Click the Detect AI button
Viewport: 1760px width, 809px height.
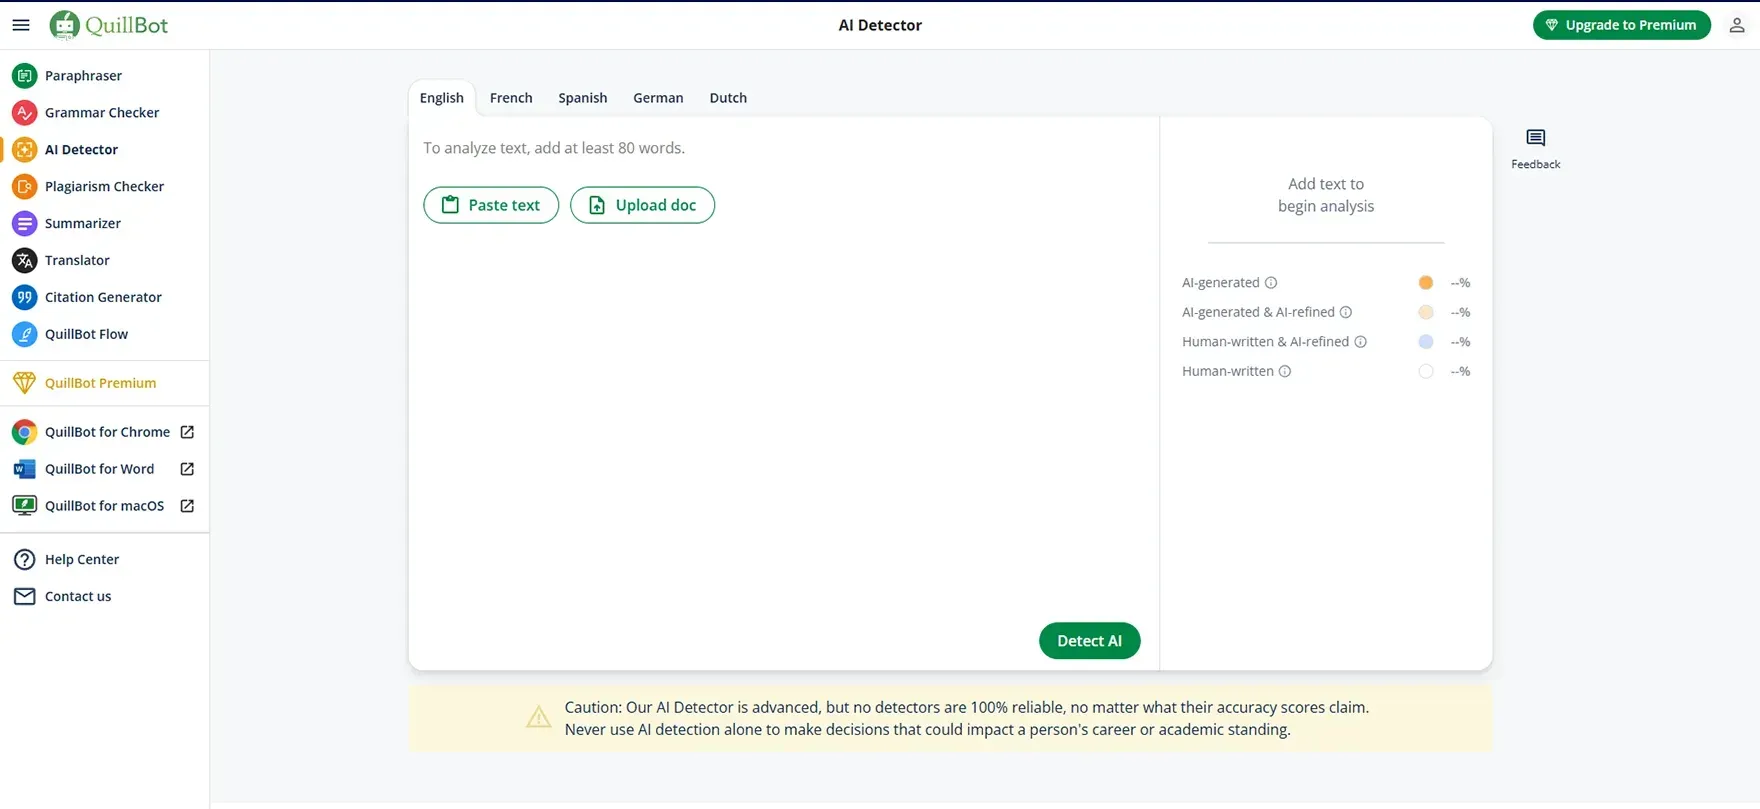1089,641
